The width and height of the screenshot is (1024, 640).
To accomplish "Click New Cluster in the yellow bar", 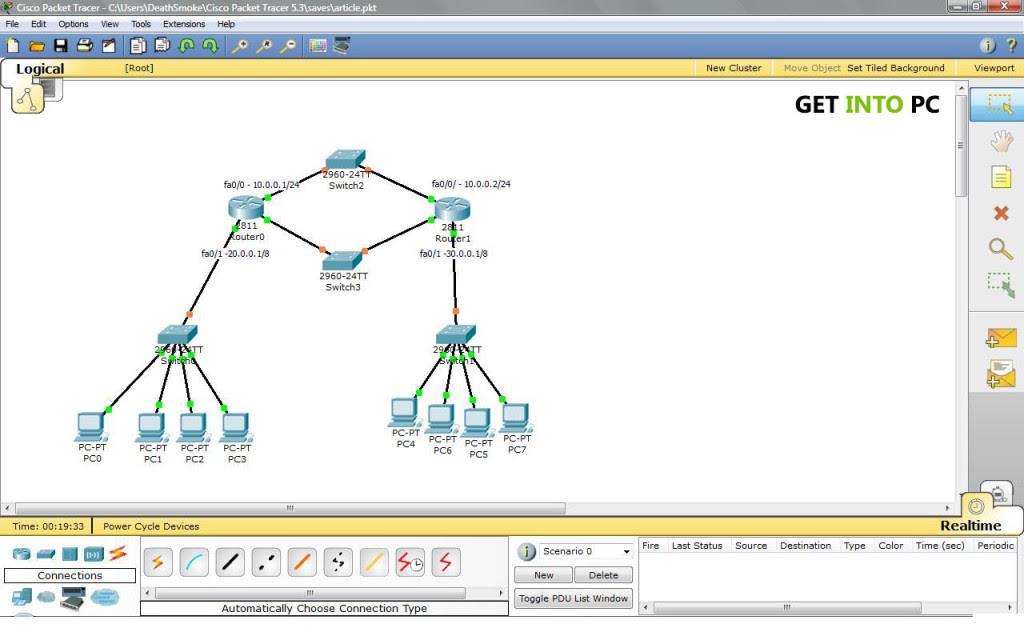I will 733,68.
